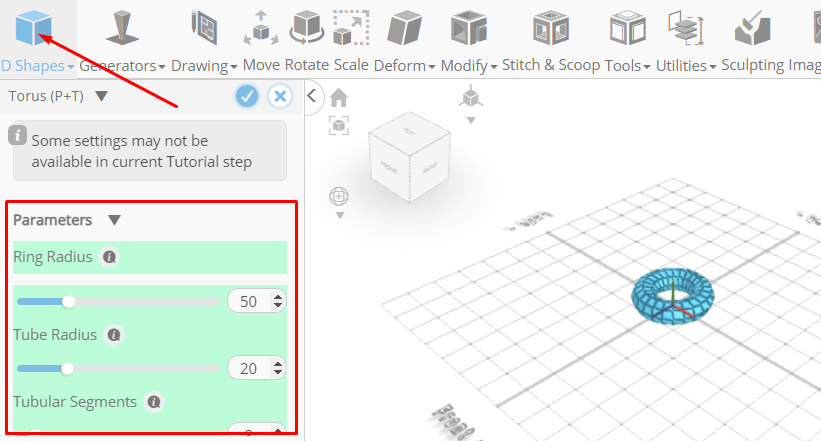Screen dimensions: 821x441
Task: Click the Sculpting tool icon
Action: click(752, 28)
